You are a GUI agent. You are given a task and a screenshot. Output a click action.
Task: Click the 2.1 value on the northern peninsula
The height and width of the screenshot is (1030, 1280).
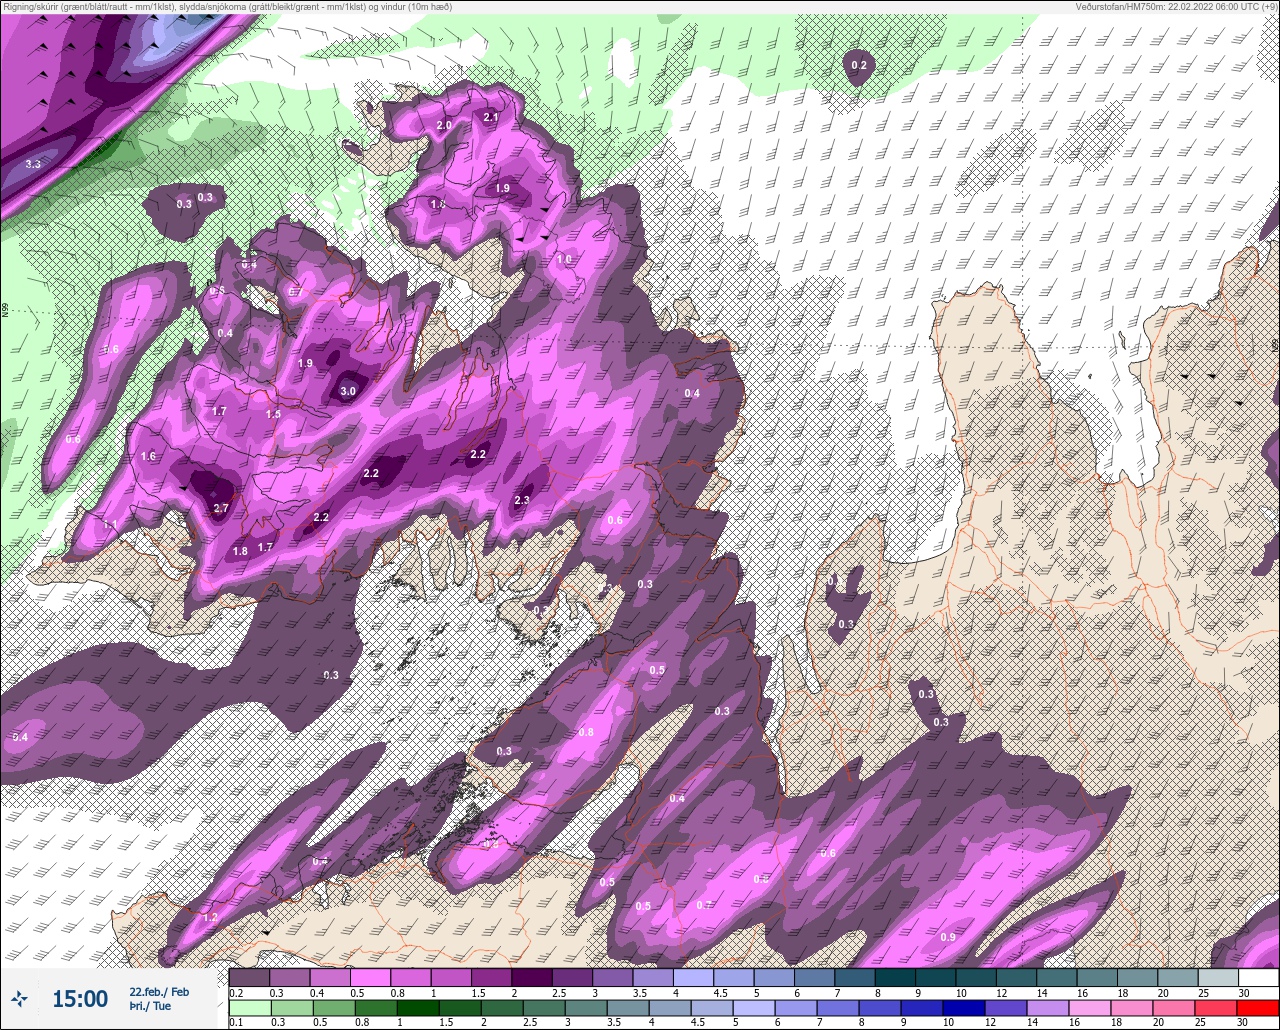[x=491, y=117]
